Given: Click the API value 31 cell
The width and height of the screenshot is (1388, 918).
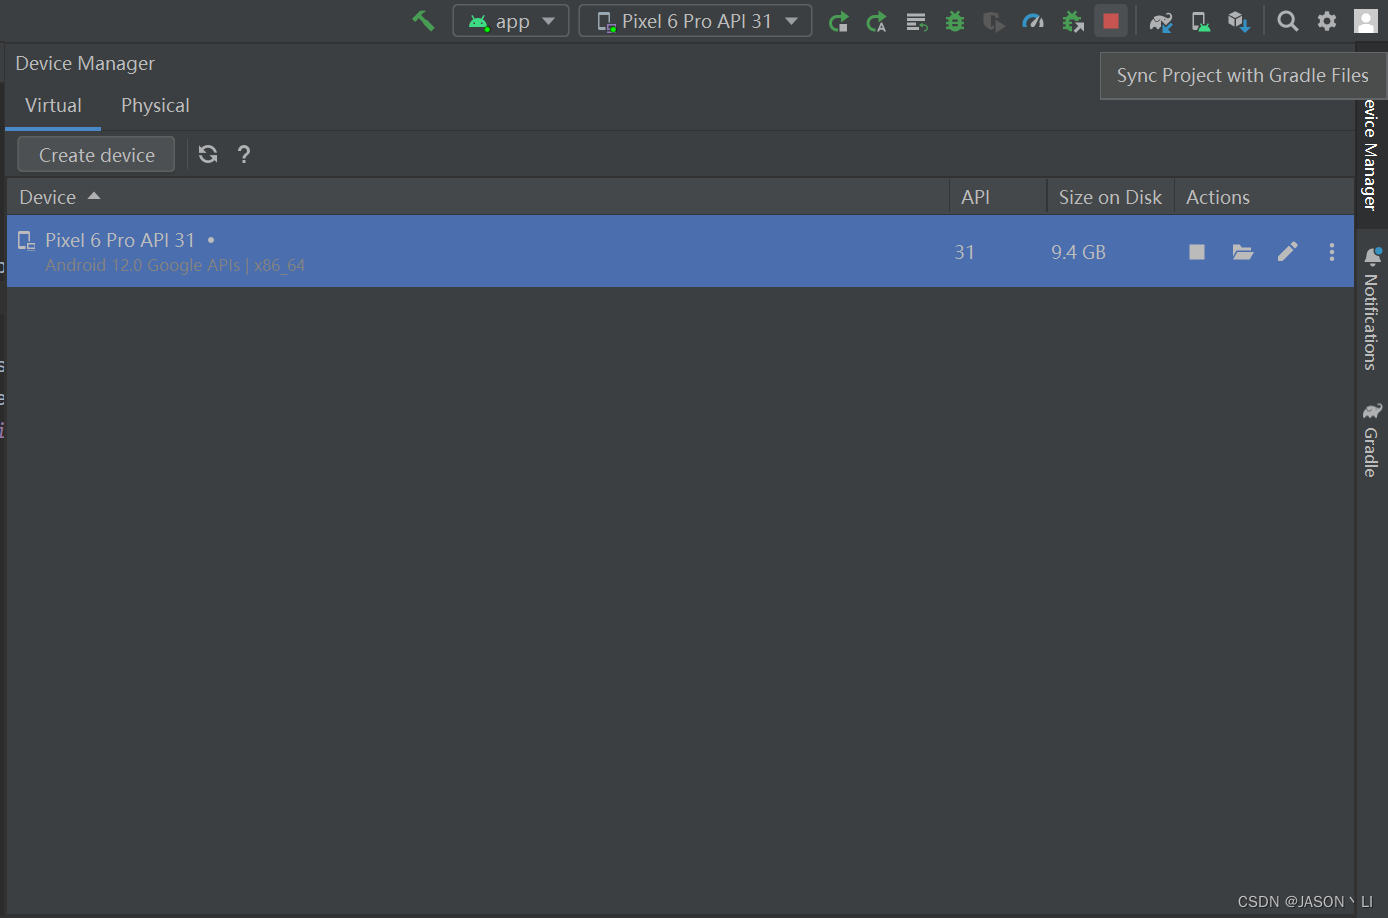Looking at the screenshot, I should click(964, 252).
